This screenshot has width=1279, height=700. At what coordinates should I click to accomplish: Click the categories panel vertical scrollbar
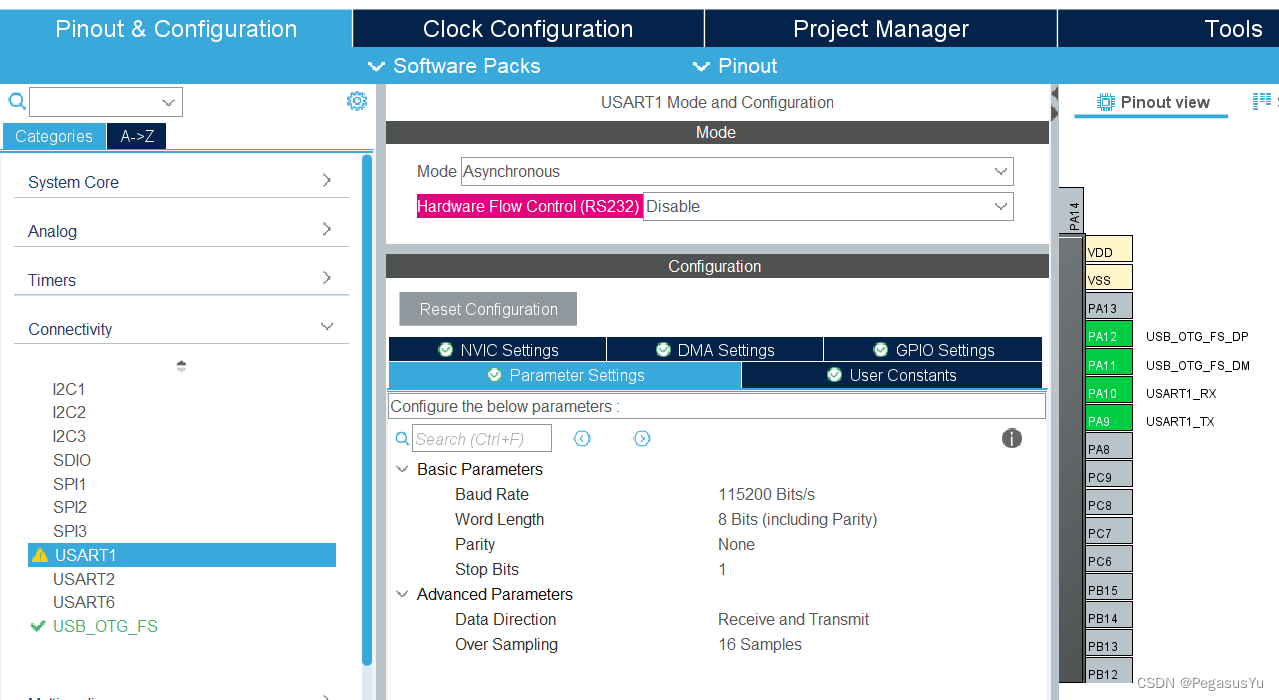click(x=367, y=400)
